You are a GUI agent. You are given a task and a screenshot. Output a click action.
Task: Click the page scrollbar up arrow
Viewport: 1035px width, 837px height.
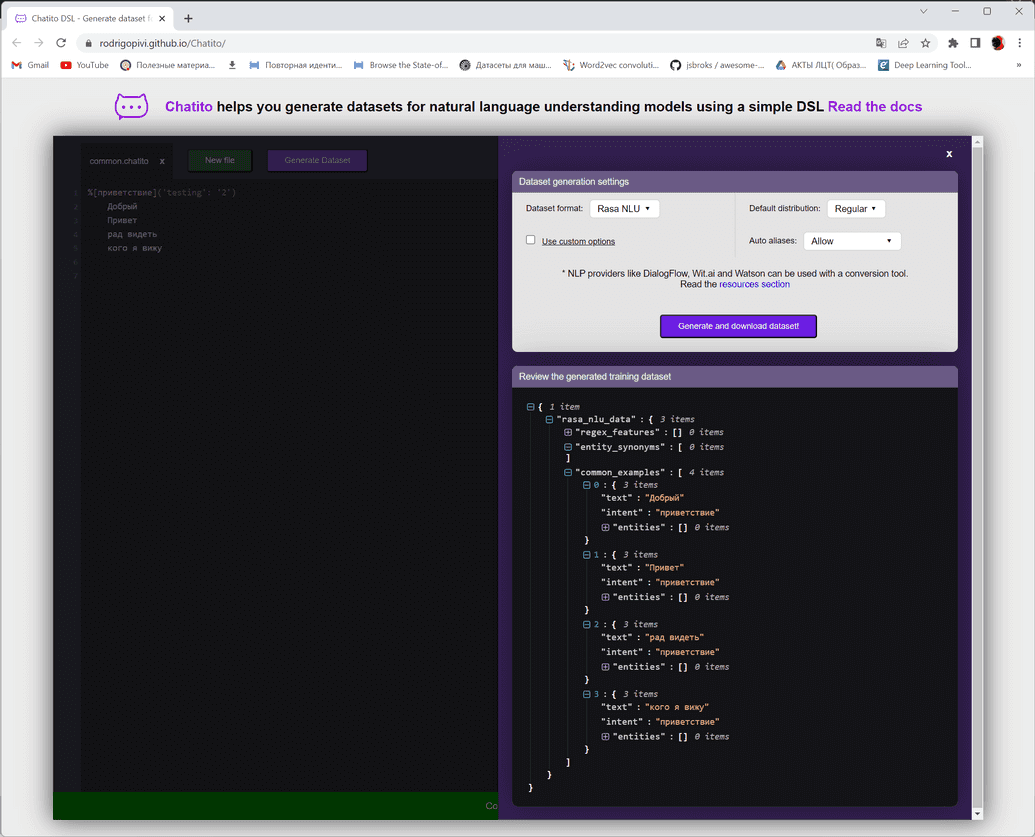coord(978,142)
